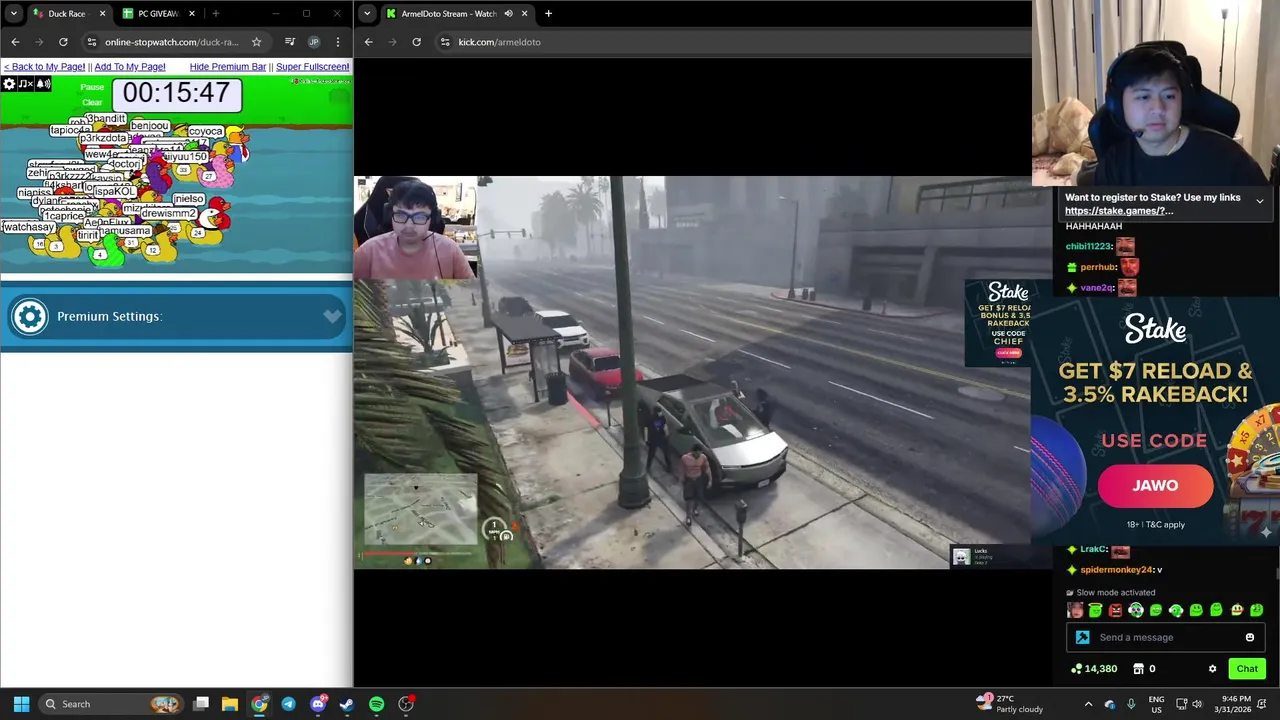Bookmark the online-stopwatch page star
The image size is (1280, 720).
pos(256,42)
